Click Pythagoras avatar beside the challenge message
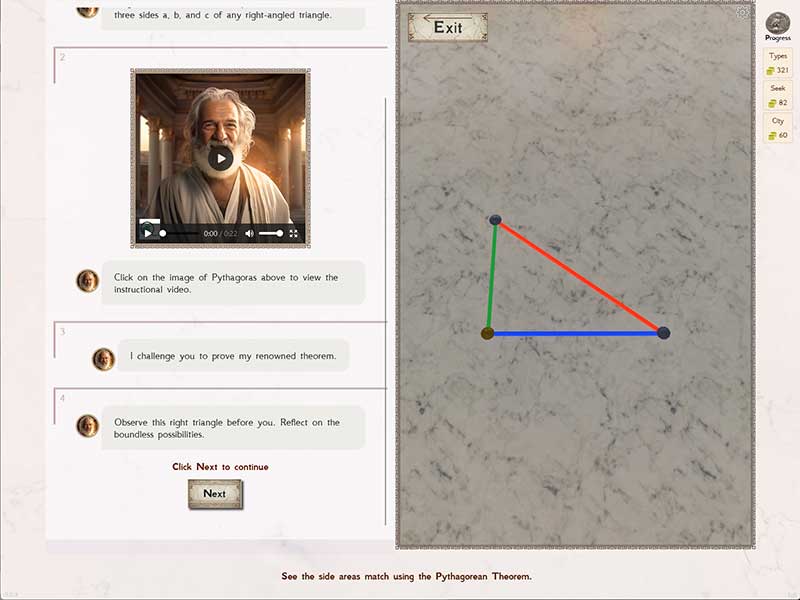This screenshot has height=600, width=800. click(104, 359)
